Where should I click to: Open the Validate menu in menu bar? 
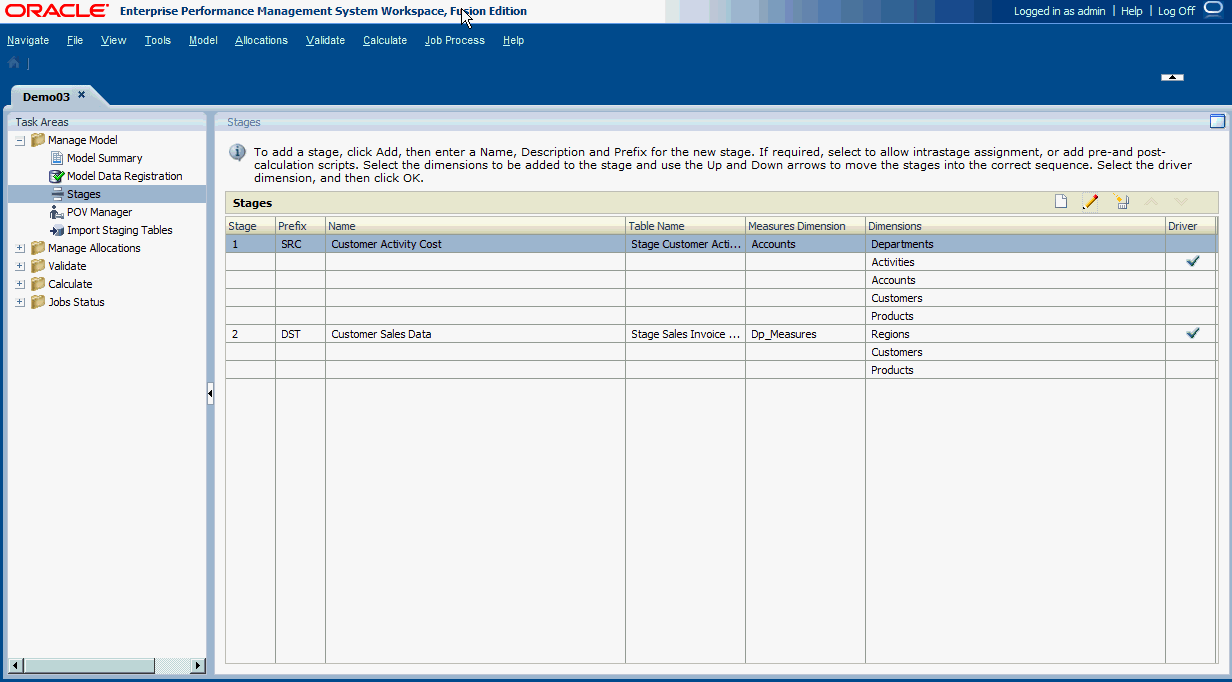click(325, 40)
